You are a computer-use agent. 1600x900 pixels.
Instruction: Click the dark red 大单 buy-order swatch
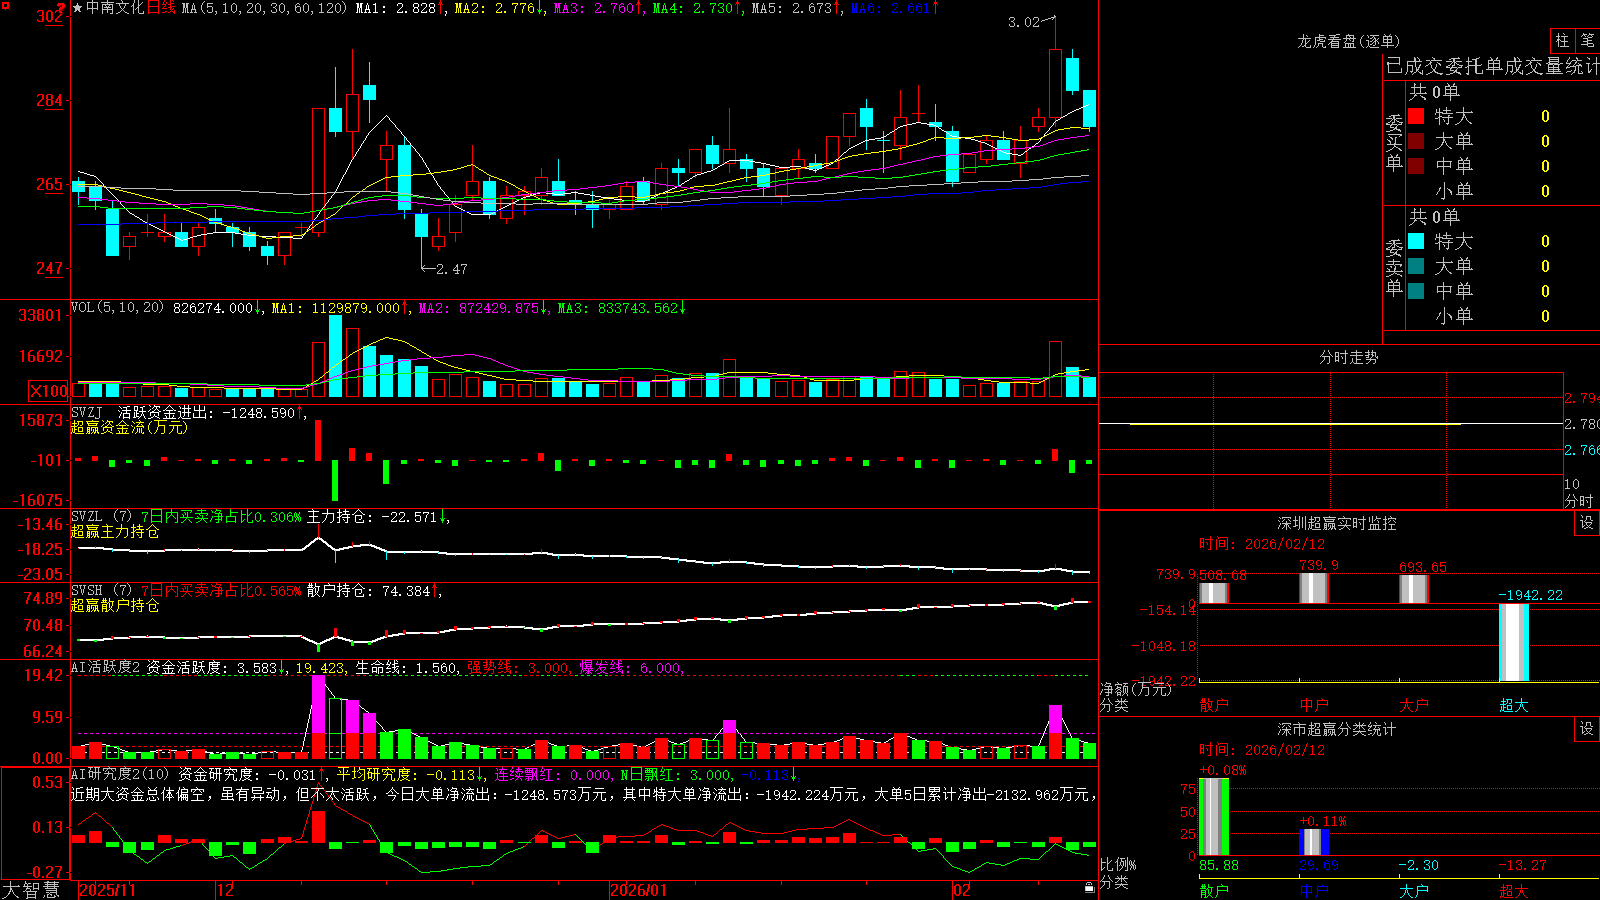(x=1416, y=141)
